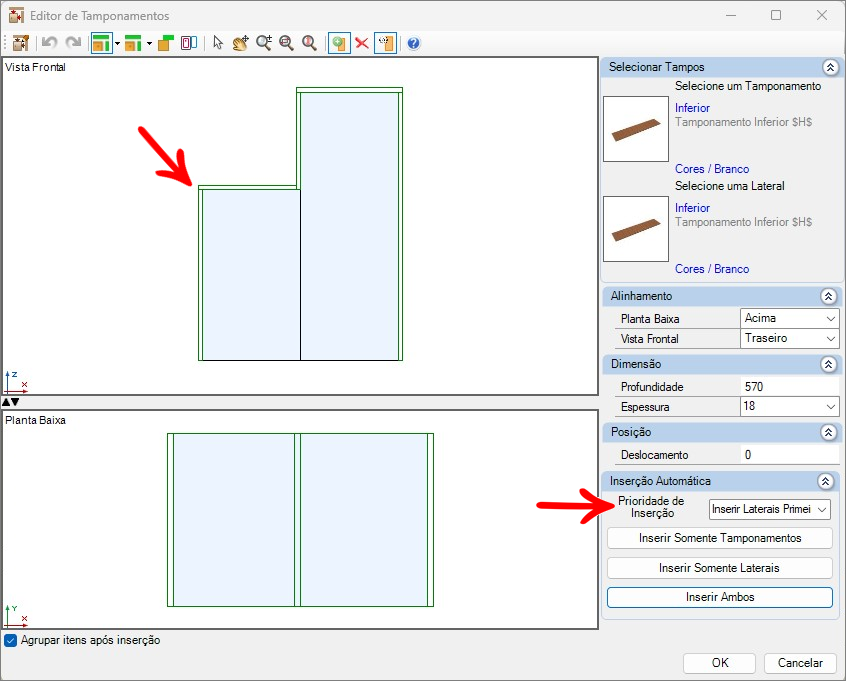This screenshot has height=681, width=846.
Task: Open help with blue question mark icon
Action: [x=413, y=43]
